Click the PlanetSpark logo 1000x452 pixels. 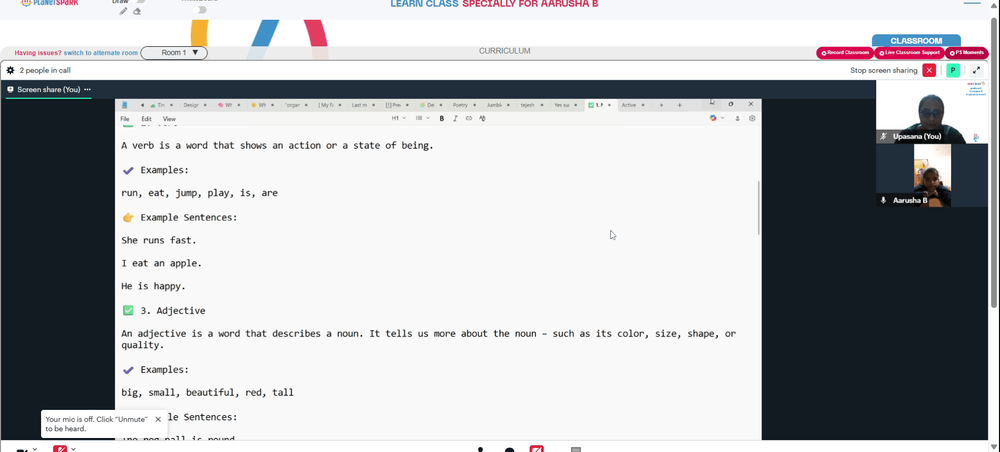pos(49,3)
